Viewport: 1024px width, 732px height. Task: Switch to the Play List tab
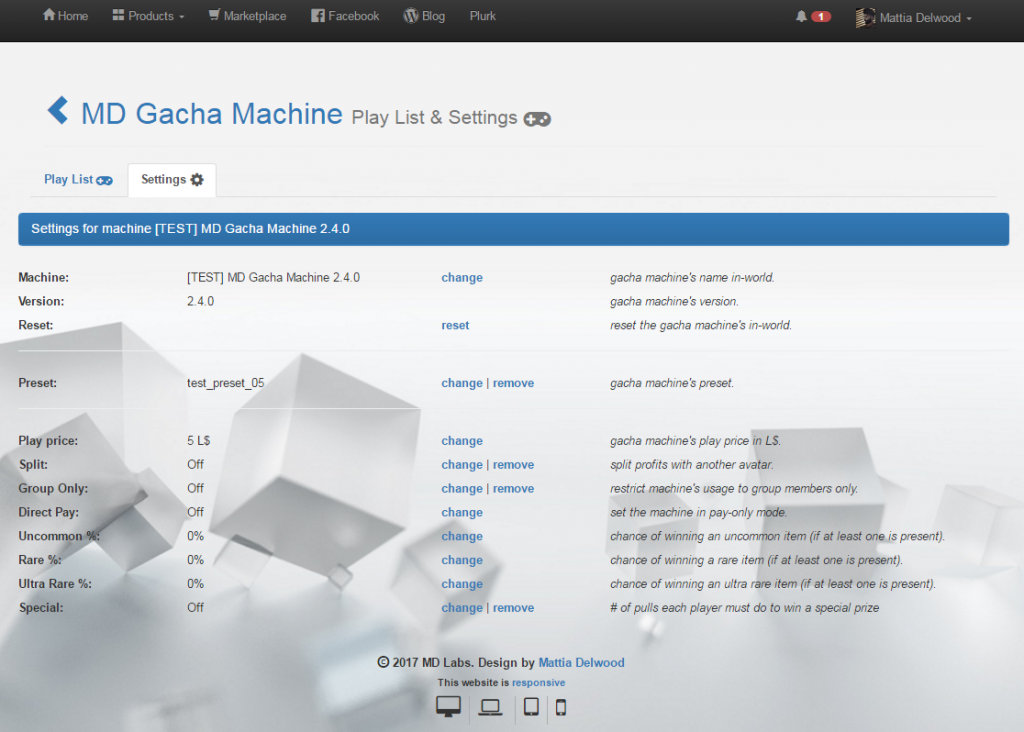77,180
